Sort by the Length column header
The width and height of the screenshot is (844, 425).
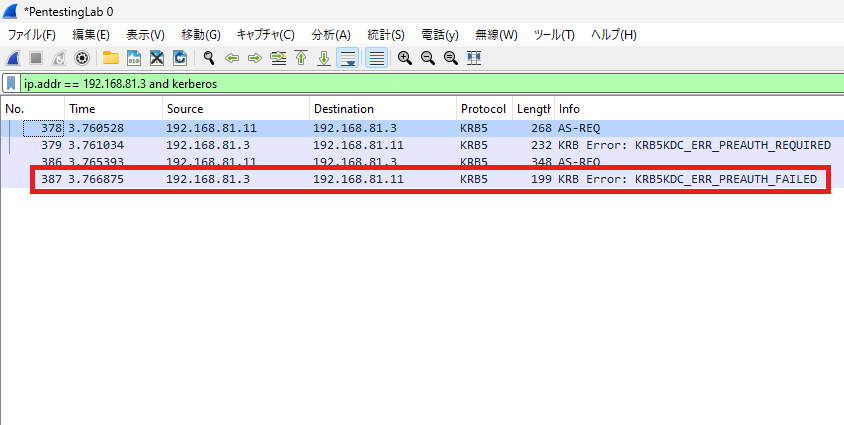tap(533, 109)
